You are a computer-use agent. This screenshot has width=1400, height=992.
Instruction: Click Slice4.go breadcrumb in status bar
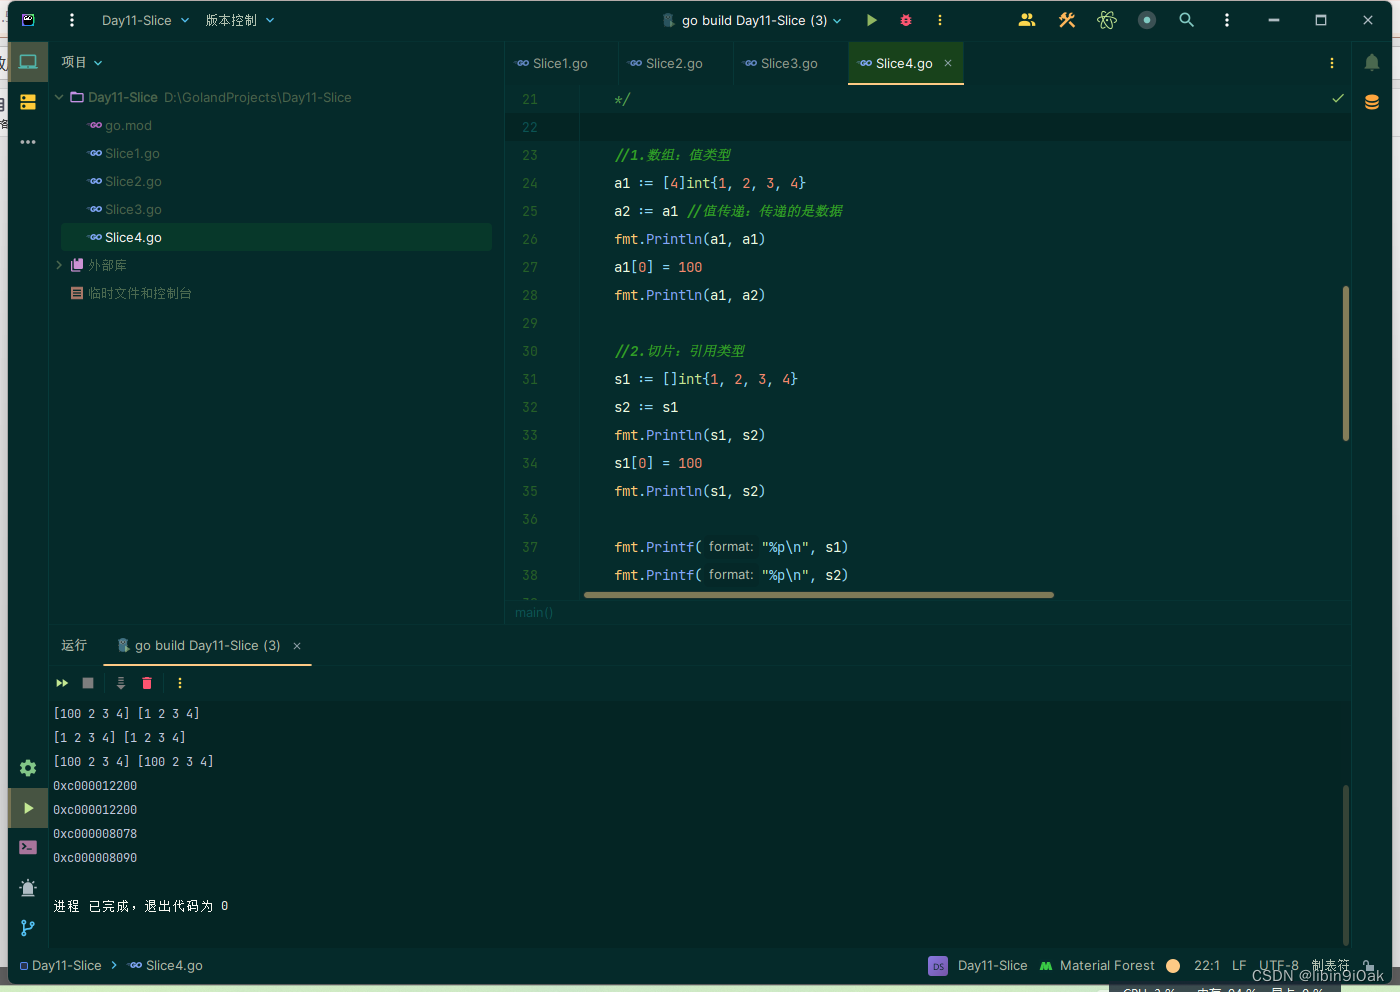click(x=166, y=965)
